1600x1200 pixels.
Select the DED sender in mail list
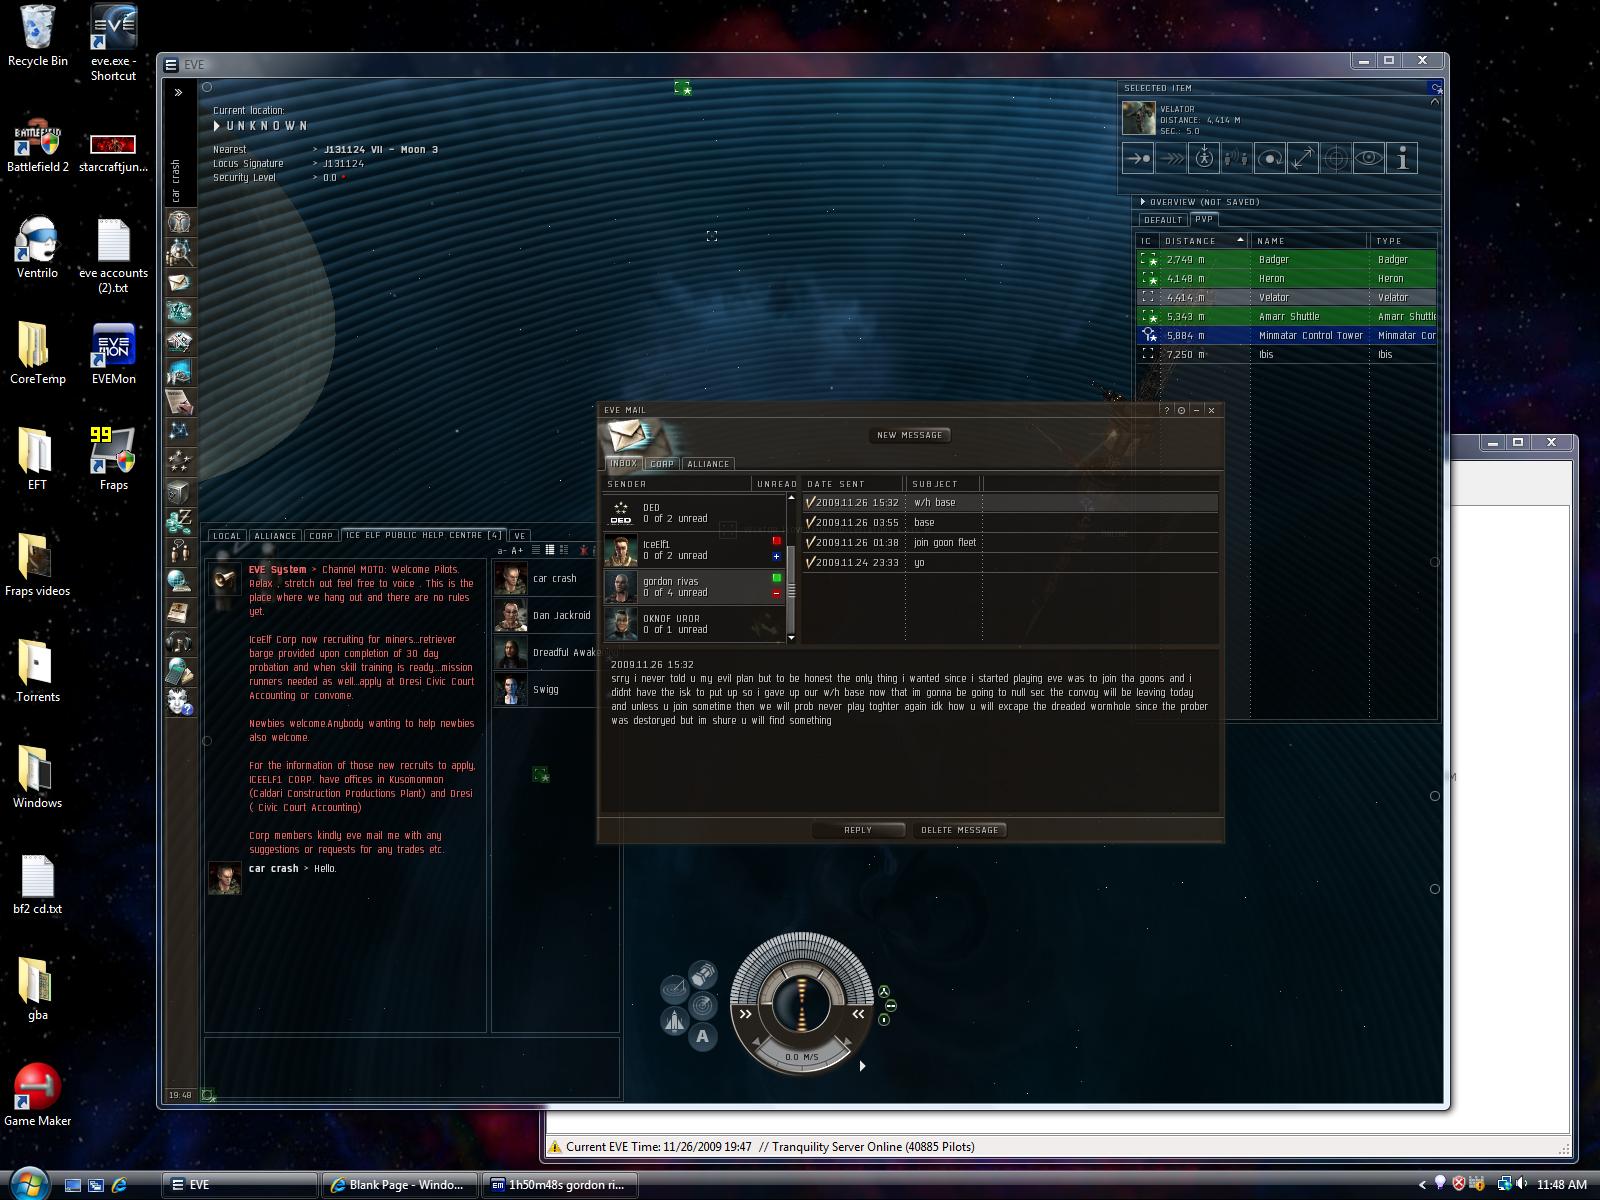(x=694, y=513)
